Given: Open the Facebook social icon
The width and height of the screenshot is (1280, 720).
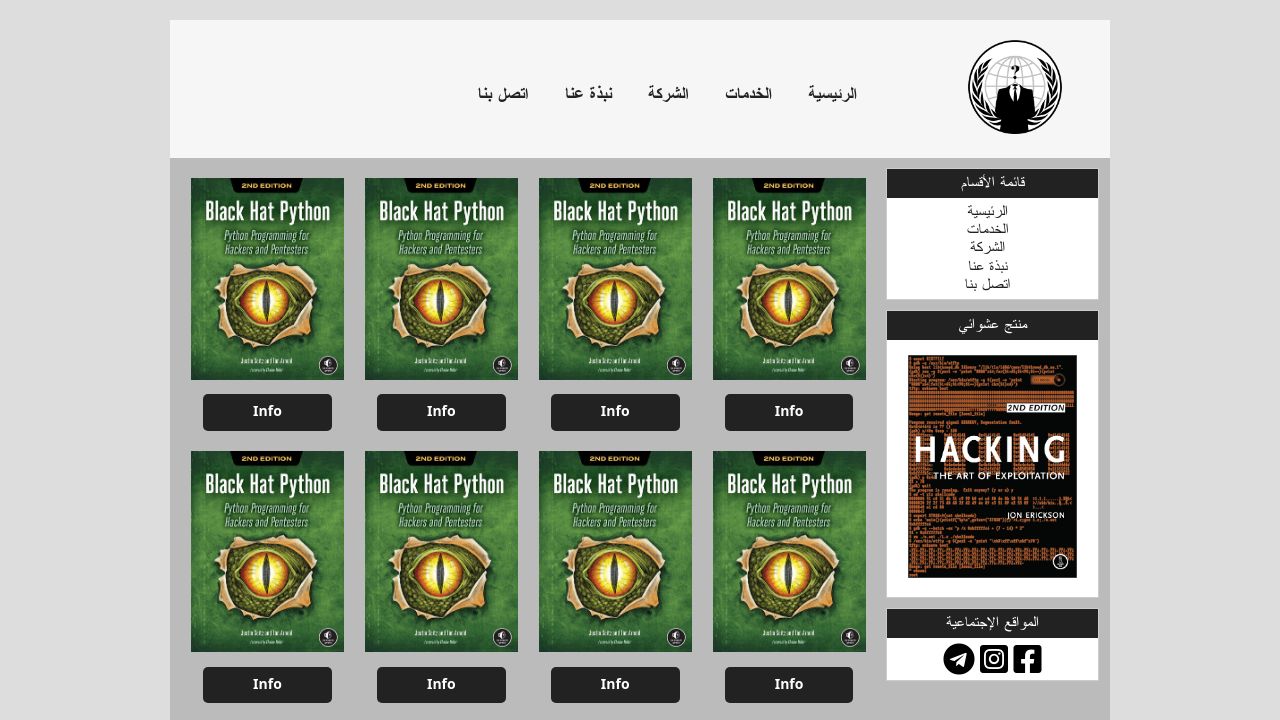Looking at the screenshot, I should (1027, 659).
